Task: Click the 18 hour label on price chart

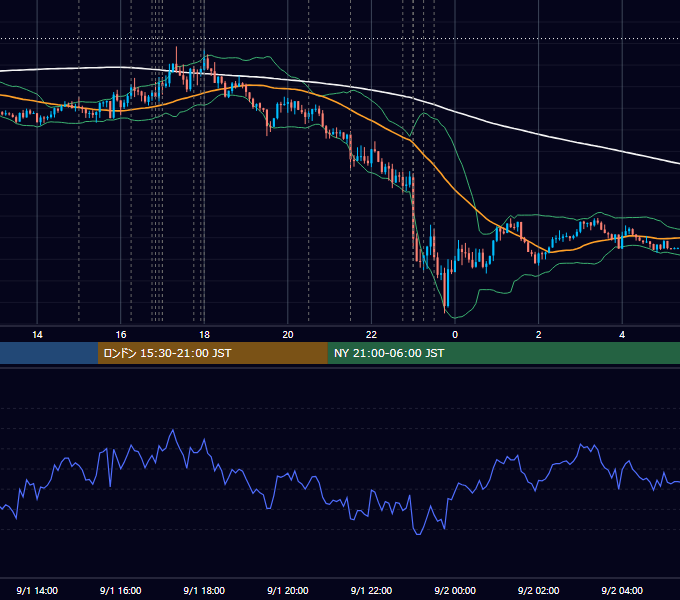Action: pos(204,335)
